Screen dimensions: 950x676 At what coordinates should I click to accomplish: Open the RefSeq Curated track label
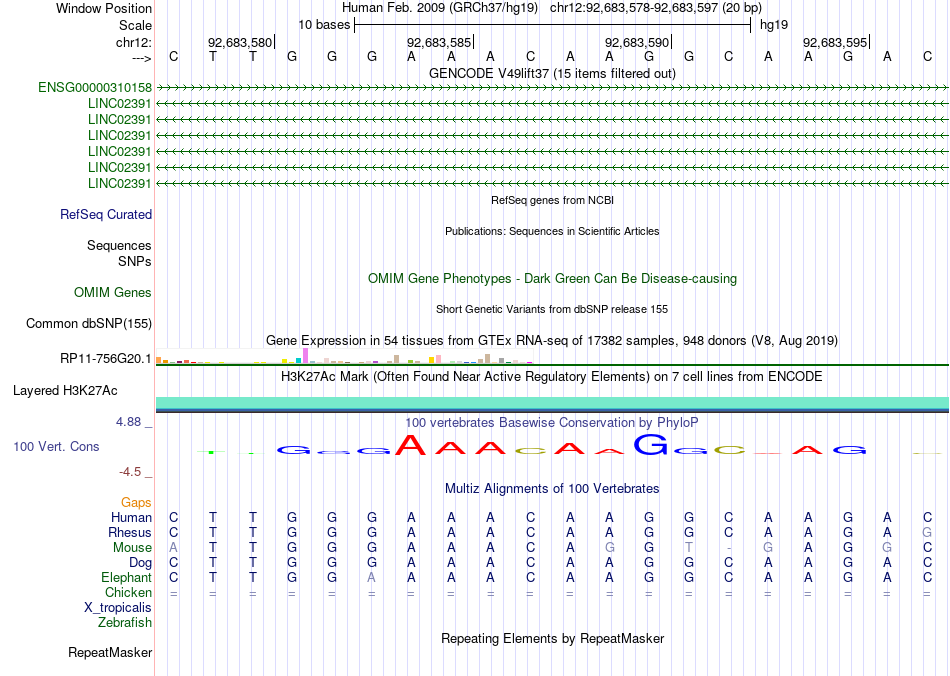coord(106,214)
